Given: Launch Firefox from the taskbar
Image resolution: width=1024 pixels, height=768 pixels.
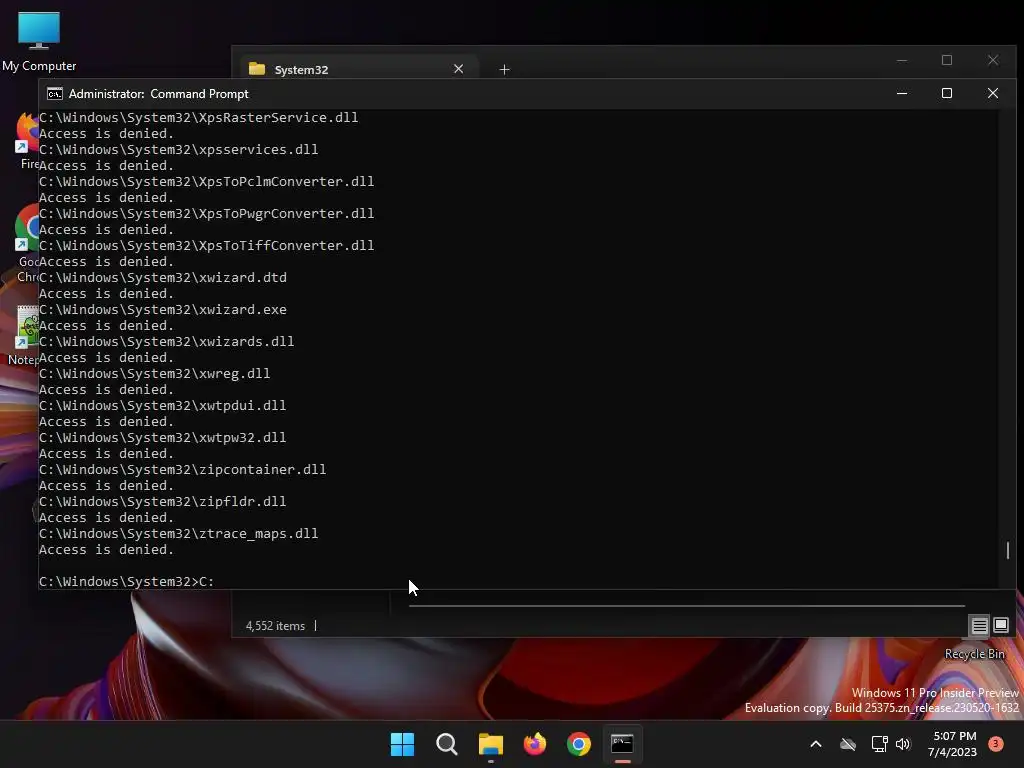Looking at the screenshot, I should point(535,744).
